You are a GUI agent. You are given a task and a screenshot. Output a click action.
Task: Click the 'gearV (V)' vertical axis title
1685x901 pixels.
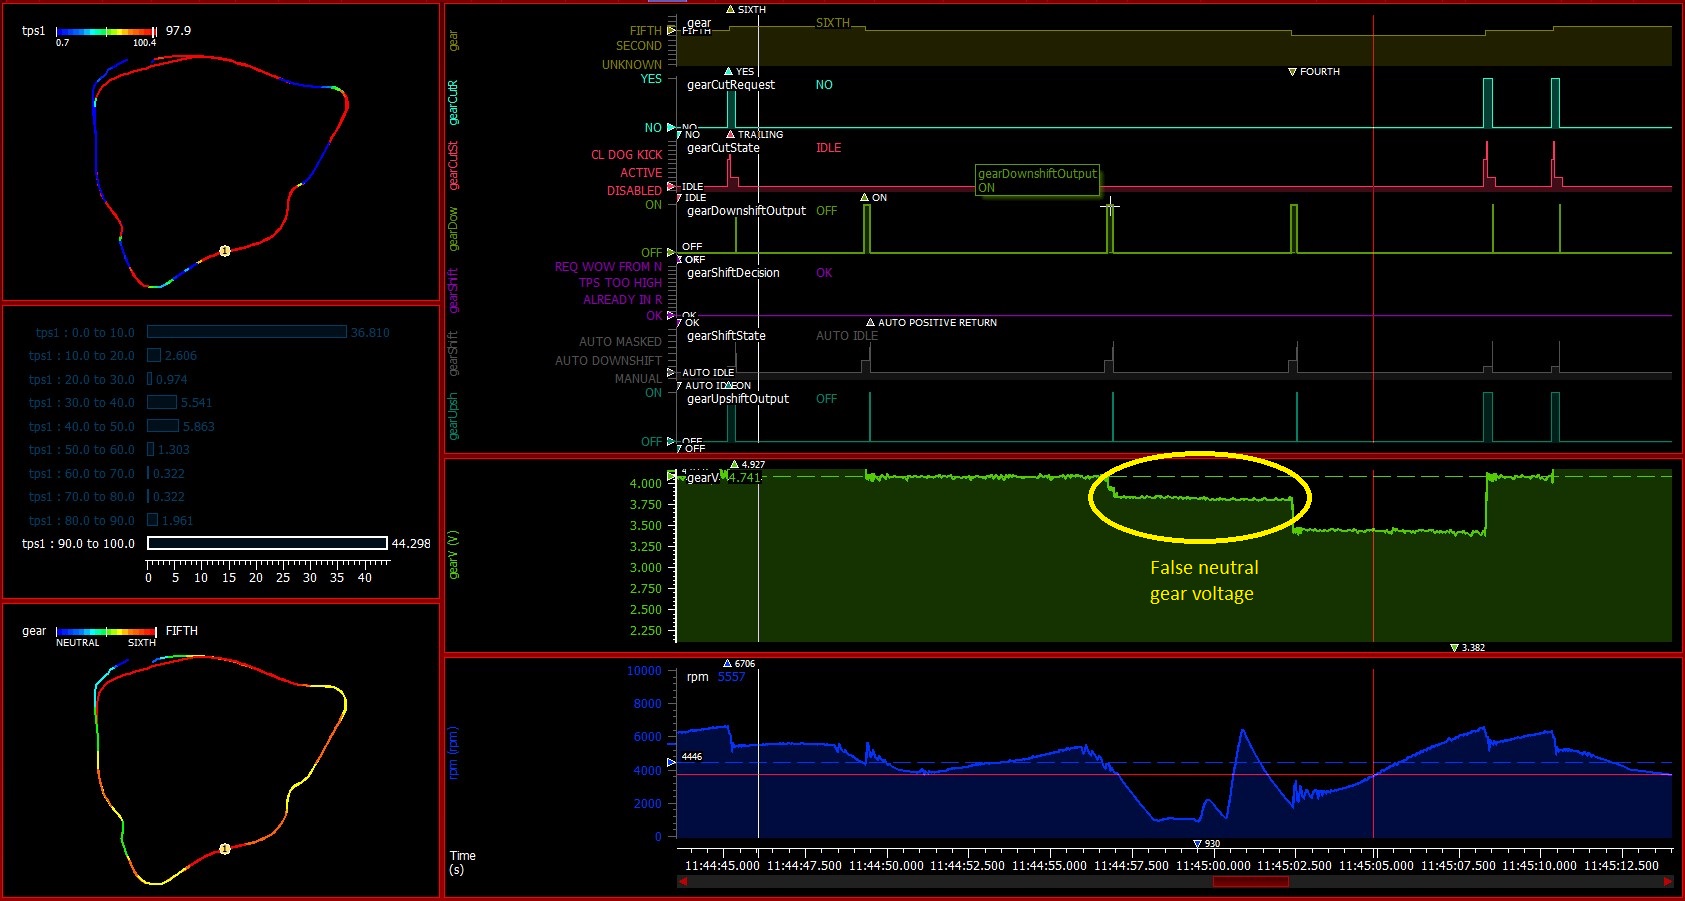[x=454, y=555]
